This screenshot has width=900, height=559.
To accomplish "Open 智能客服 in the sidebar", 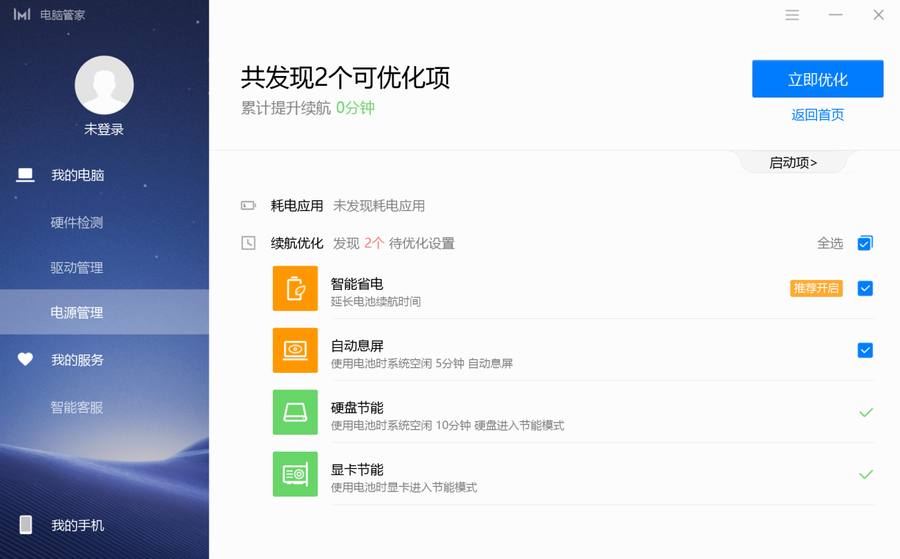I will [x=77, y=408].
